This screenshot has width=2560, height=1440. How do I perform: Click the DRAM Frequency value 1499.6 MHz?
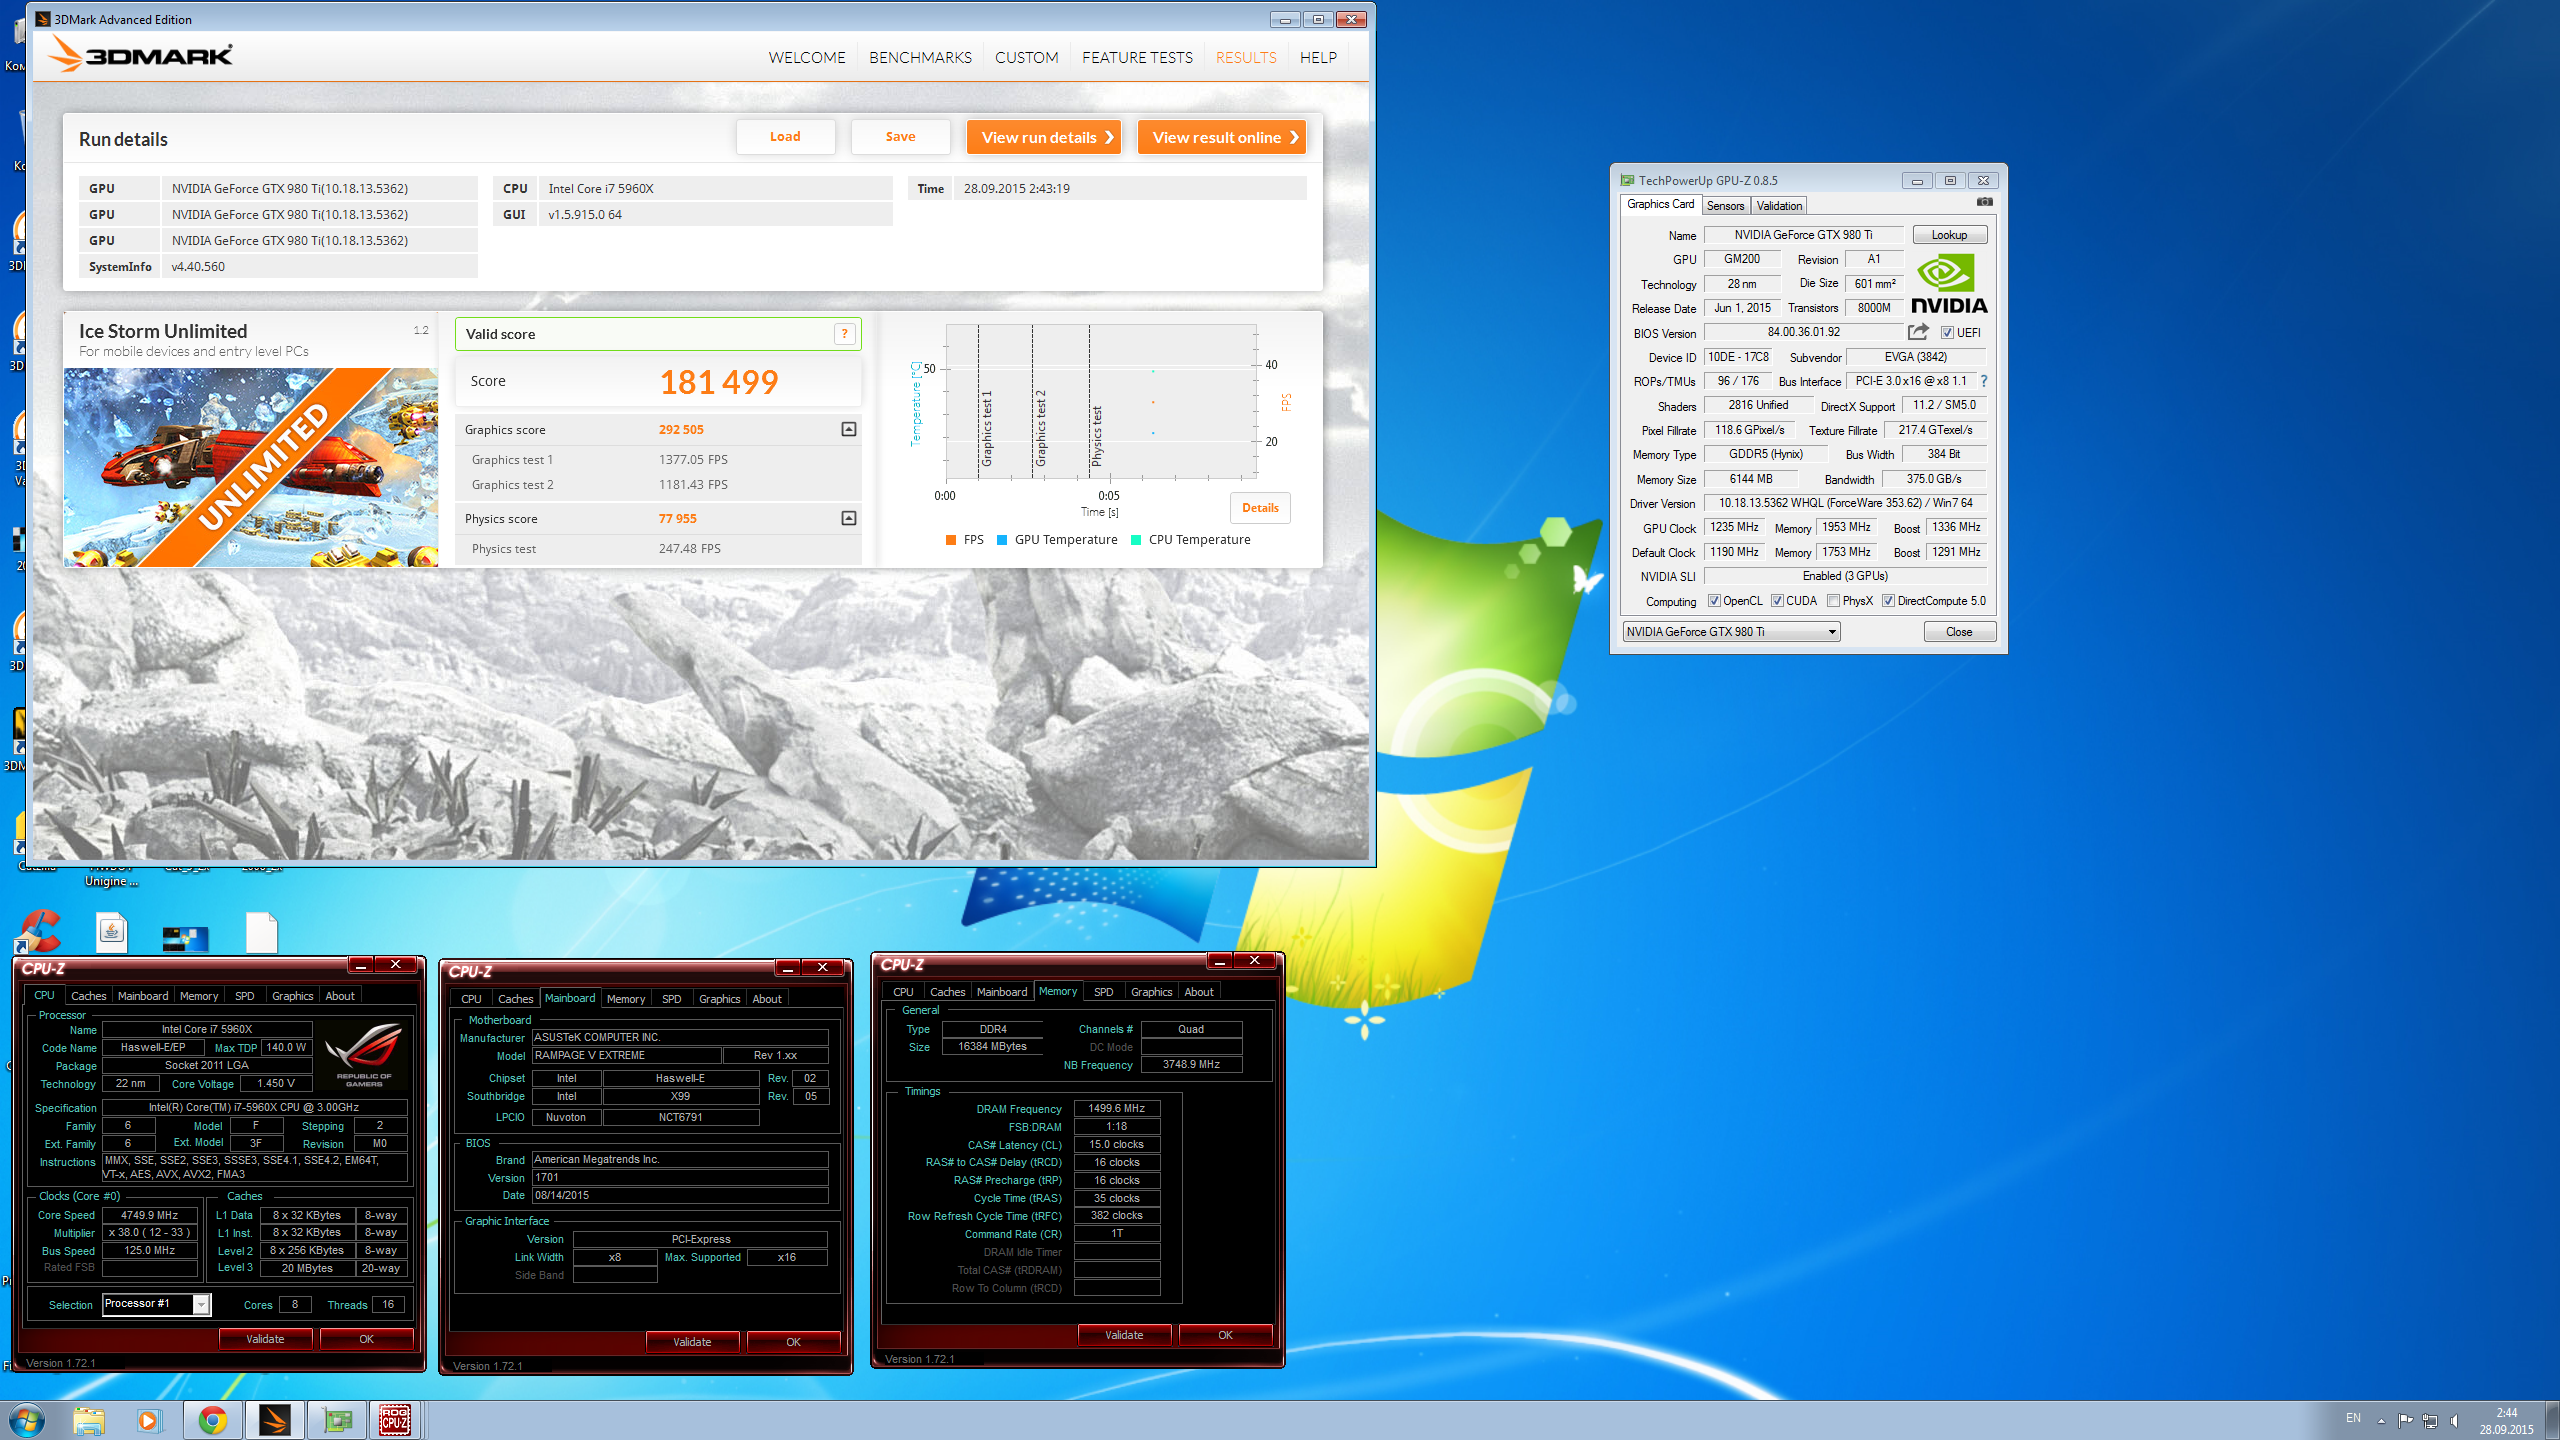click(x=1116, y=1109)
